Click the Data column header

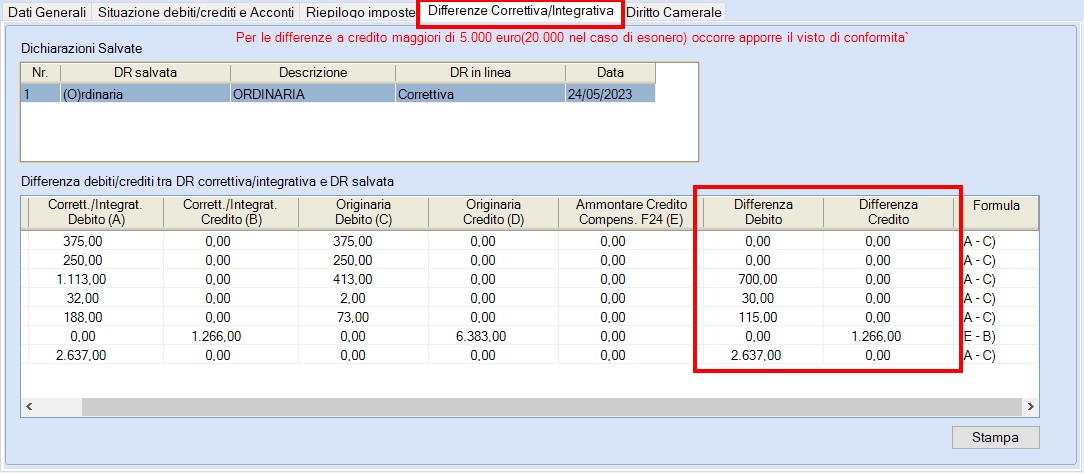pos(610,73)
